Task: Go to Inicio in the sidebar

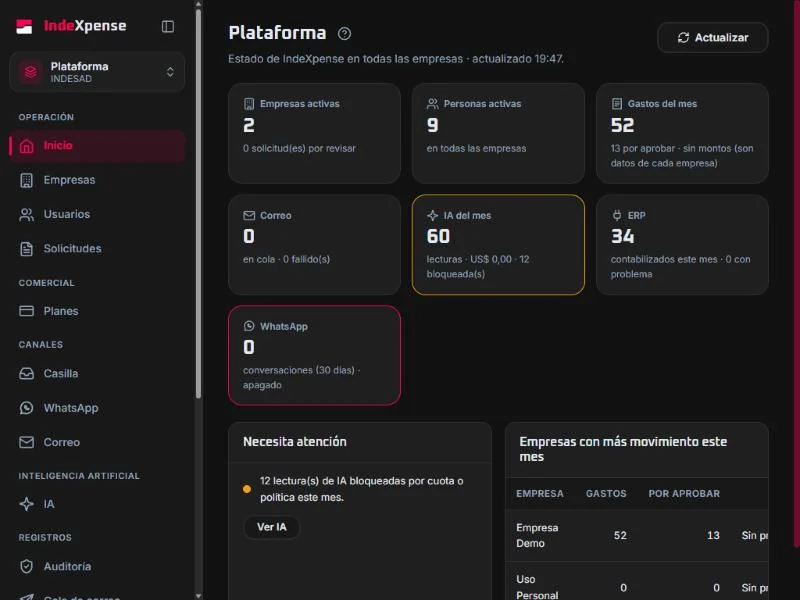Action: coord(97,146)
